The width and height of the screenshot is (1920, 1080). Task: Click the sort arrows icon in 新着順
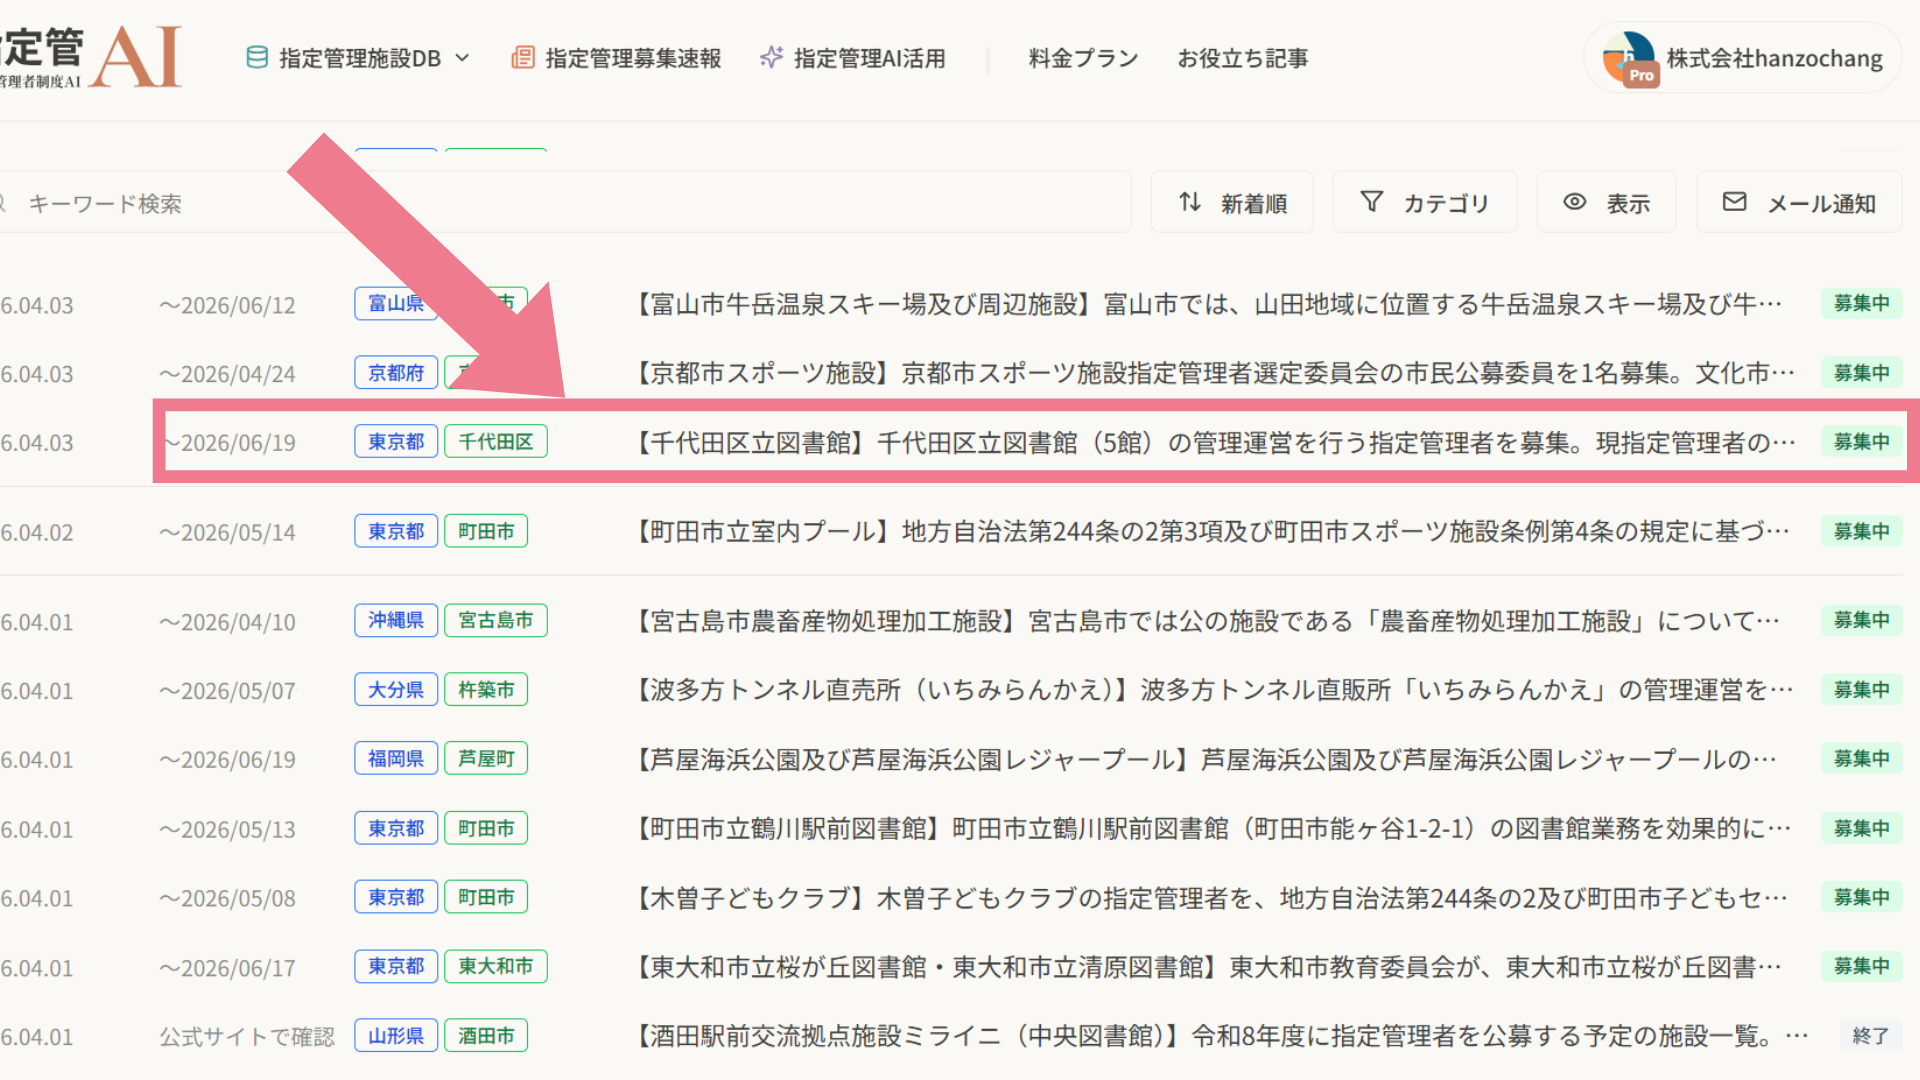click(1189, 202)
